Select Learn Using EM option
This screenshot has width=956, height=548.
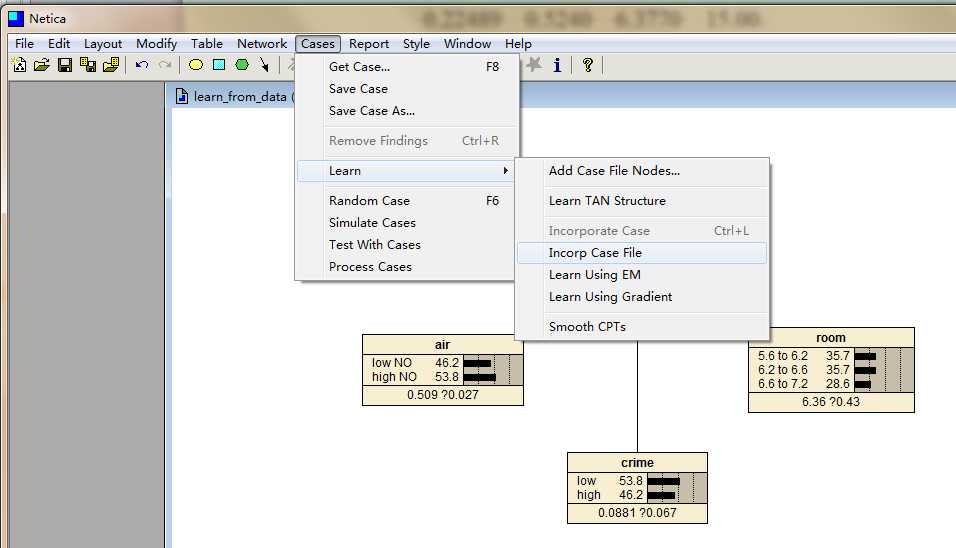pos(642,275)
